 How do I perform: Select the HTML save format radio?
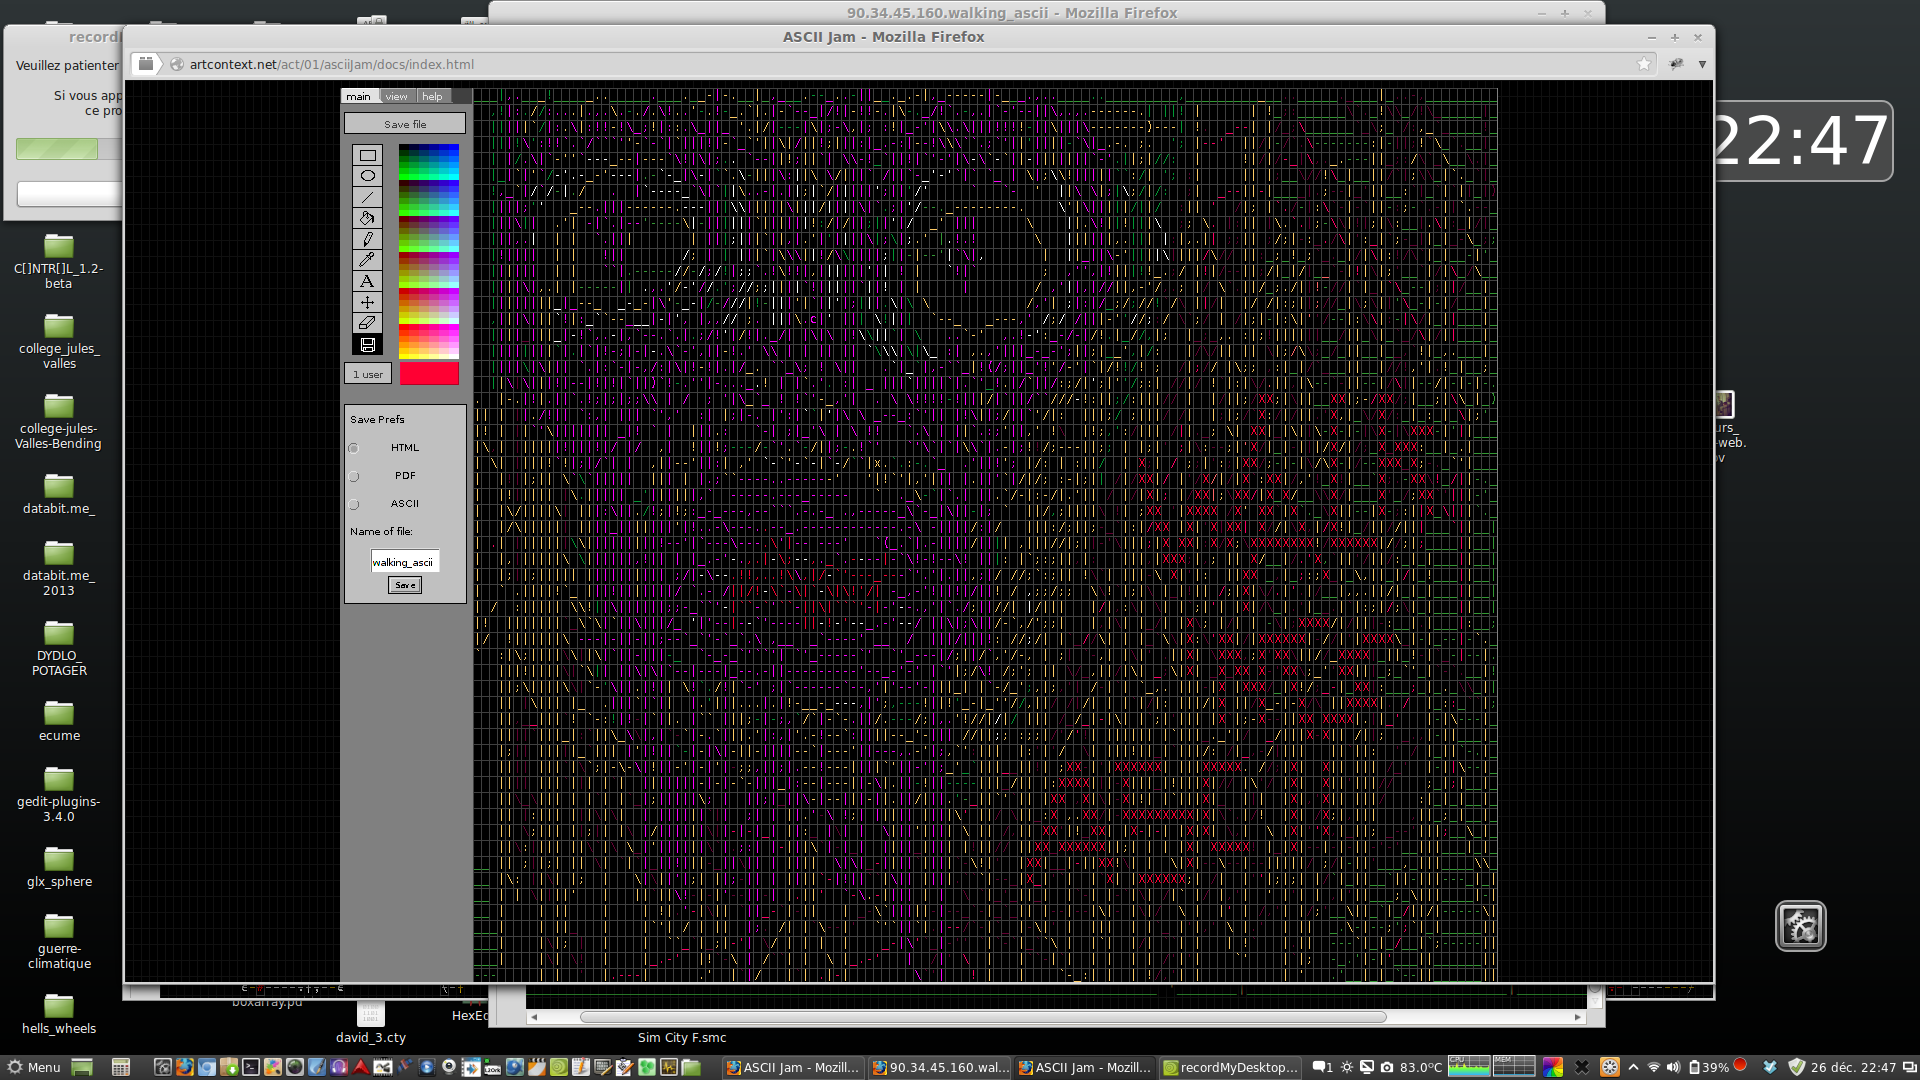click(x=354, y=448)
